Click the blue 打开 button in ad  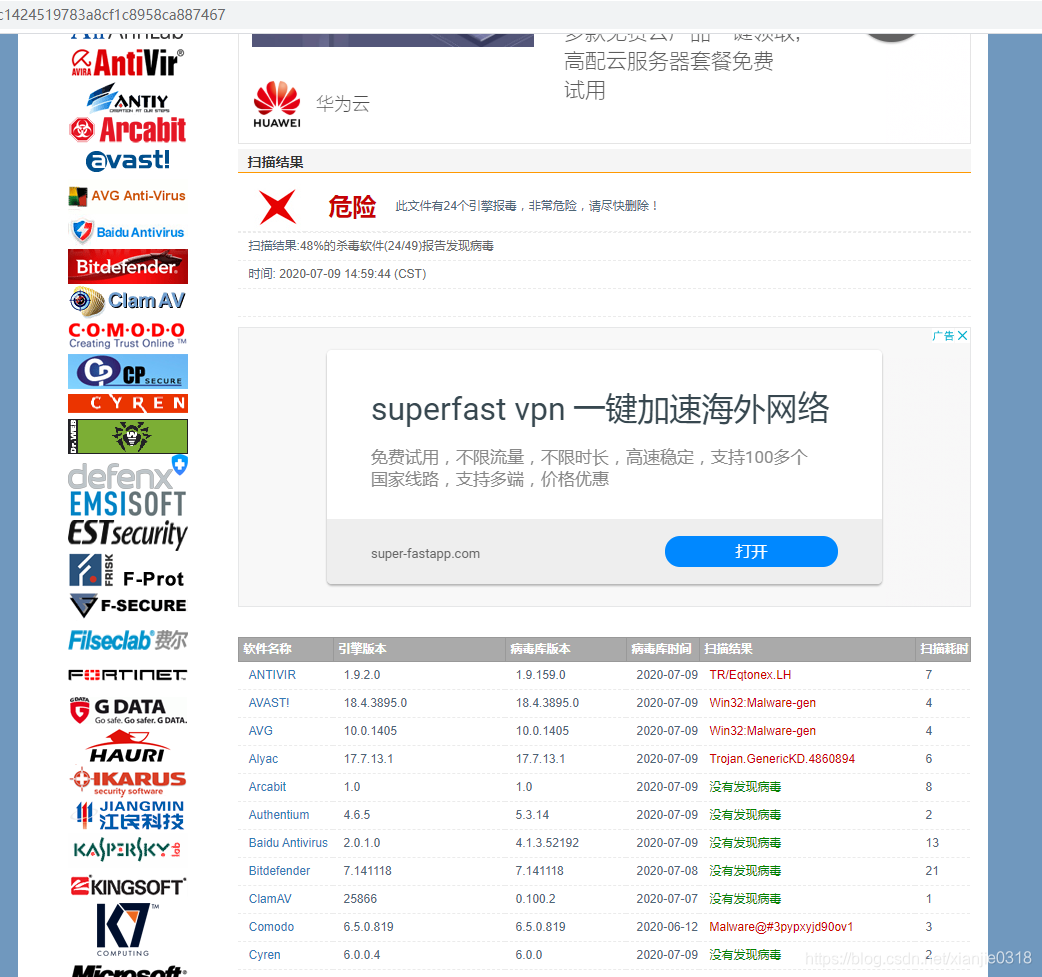tap(751, 552)
